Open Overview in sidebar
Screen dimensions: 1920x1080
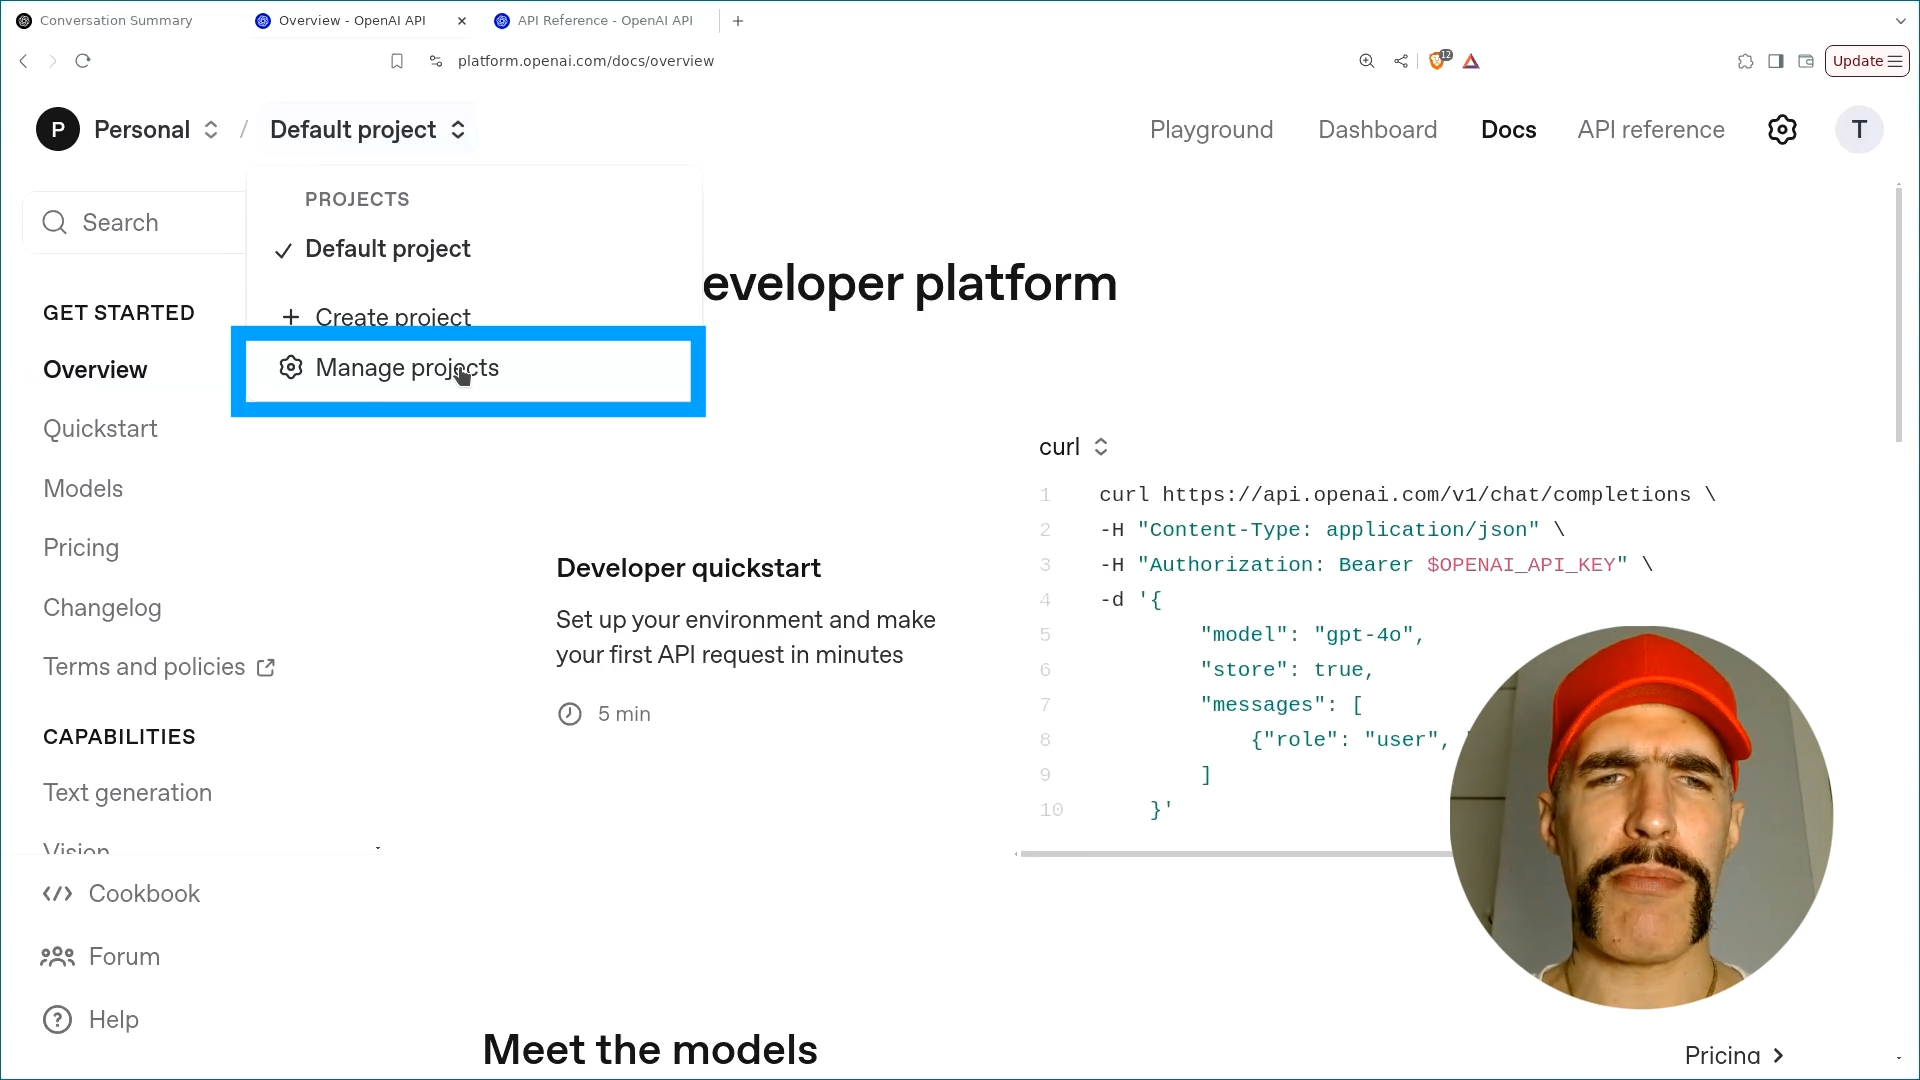(x=95, y=370)
